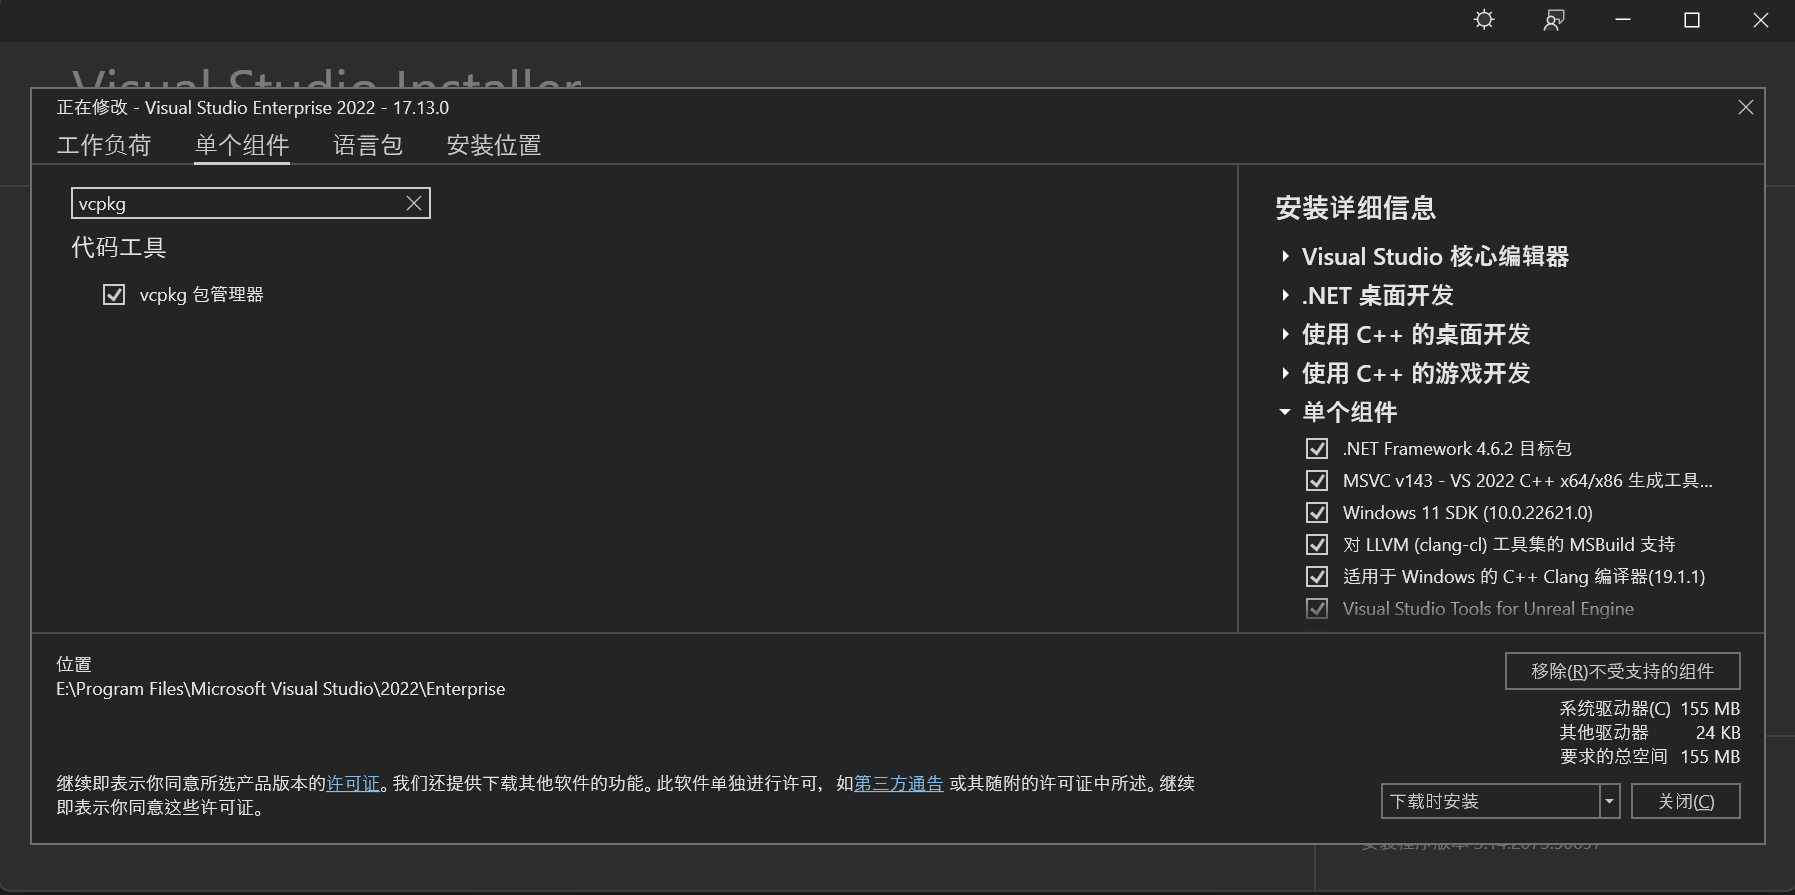Expand .NET 桌面开发 section
1795x895 pixels.
click(x=1285, y=295)
